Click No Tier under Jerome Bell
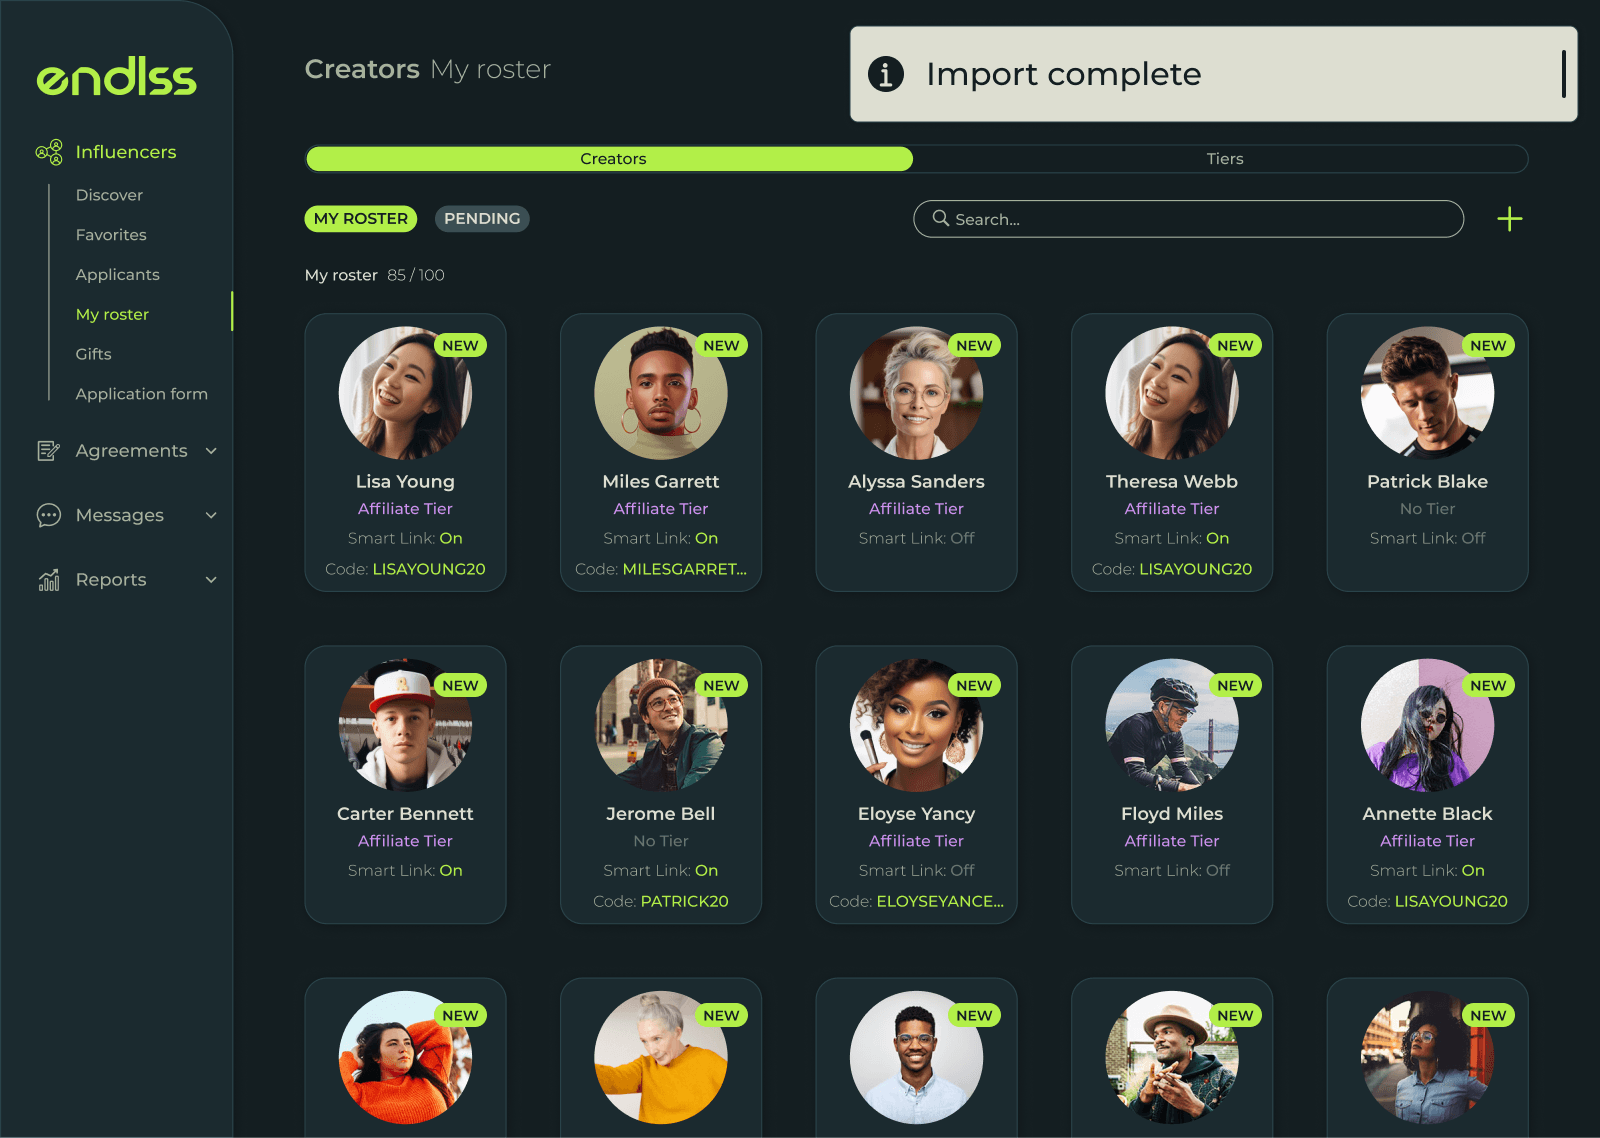The height and width of the screenshot is (1138, 1600). tap(661, 841)
